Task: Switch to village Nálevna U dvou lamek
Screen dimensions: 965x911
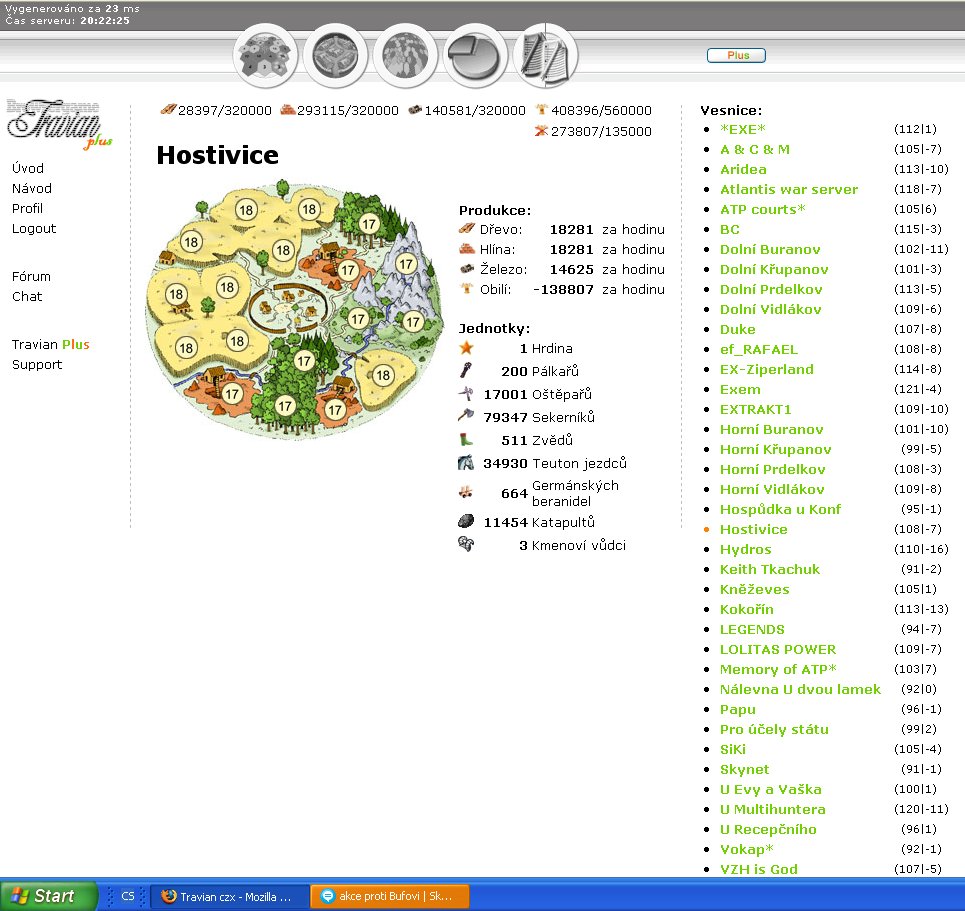Action: pyautogui.click(x=800, y=689)
